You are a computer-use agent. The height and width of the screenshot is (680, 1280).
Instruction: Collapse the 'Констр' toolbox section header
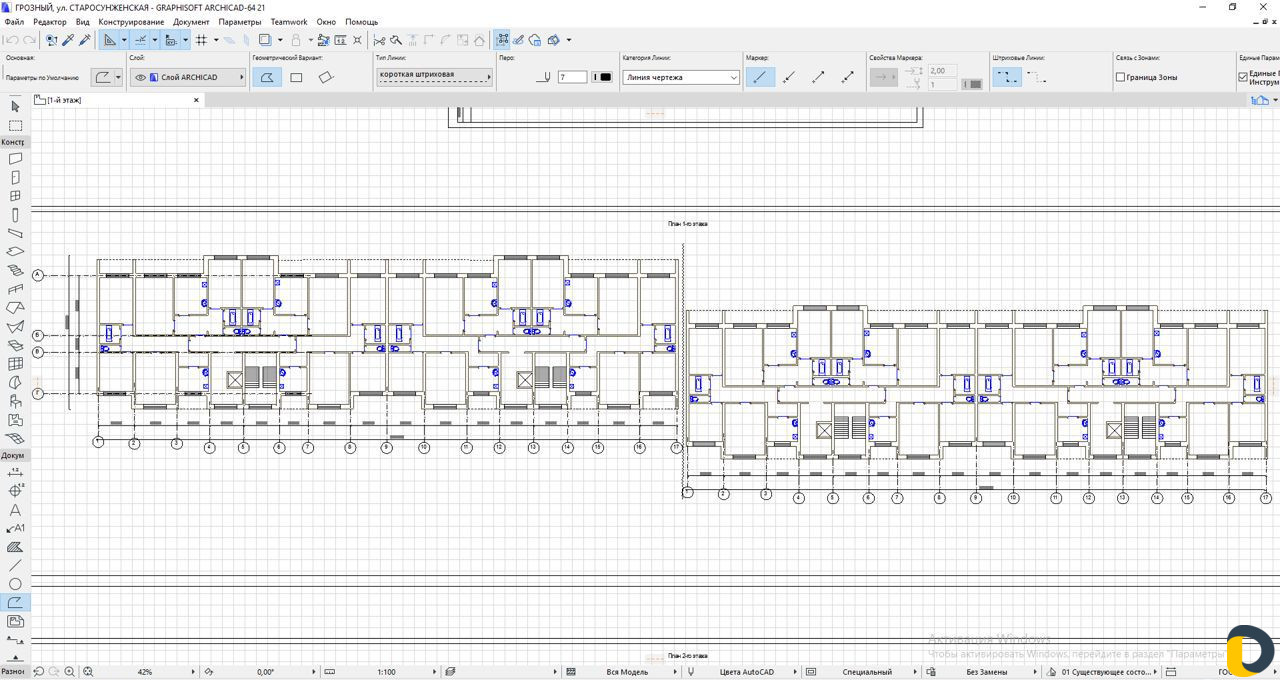[14, 142]
